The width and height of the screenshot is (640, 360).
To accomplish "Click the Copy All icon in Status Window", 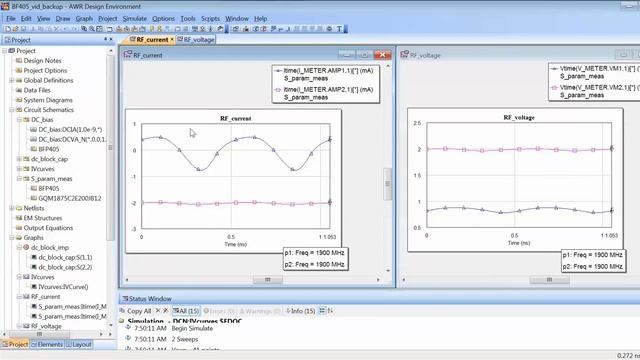I will pyautogui.click(x=122, y=311).
